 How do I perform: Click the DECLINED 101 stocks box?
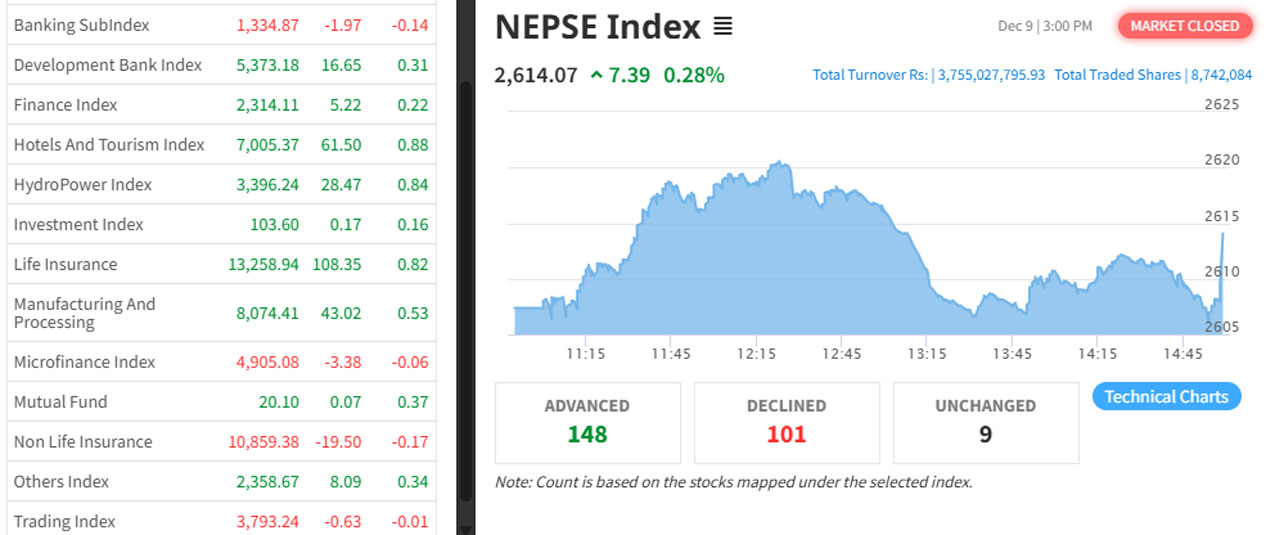click(x=786, y=422)
